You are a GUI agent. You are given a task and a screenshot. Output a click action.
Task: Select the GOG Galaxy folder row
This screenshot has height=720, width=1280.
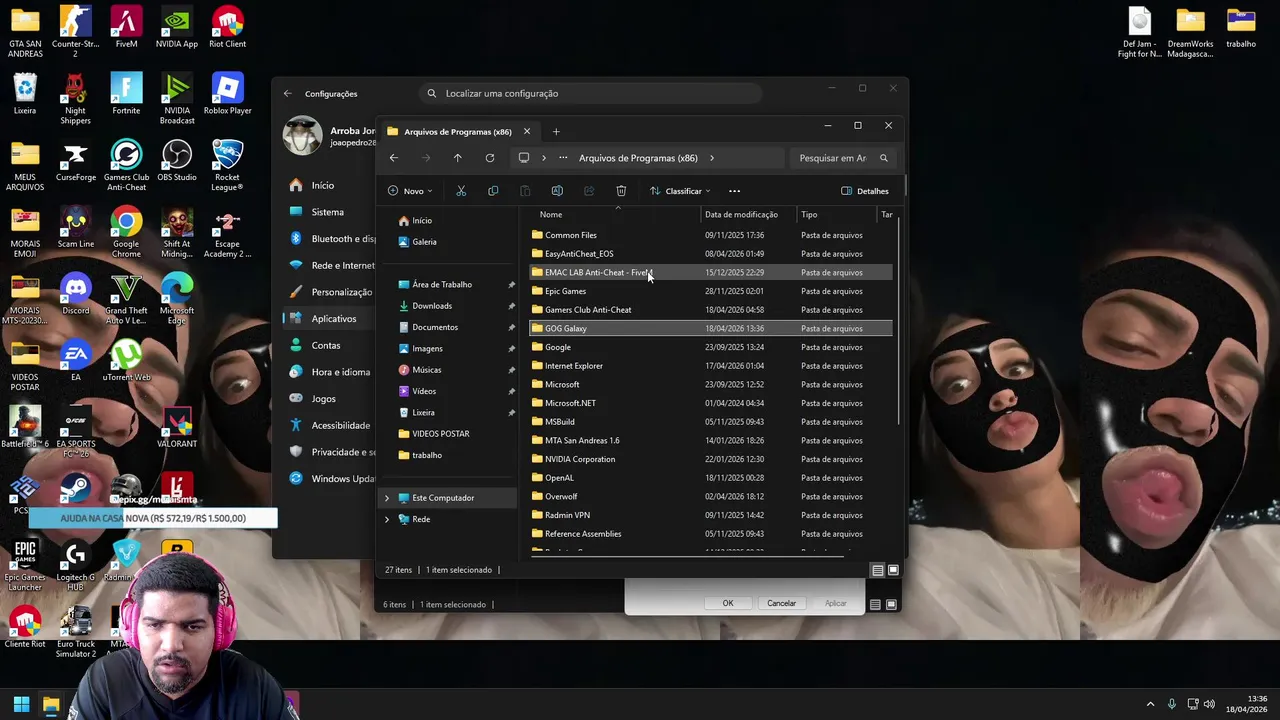[710, 328]
